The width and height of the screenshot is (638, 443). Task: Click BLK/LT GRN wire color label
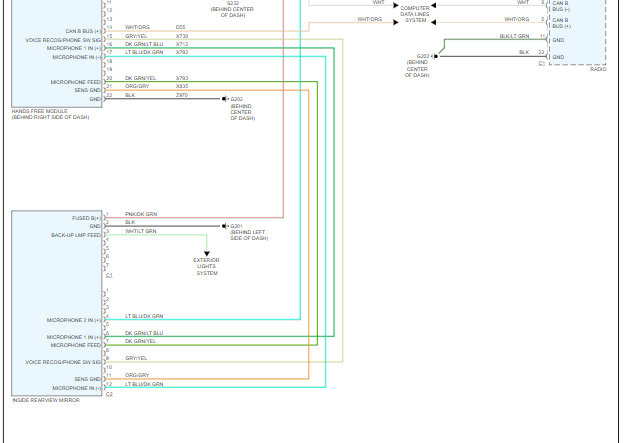514,36
